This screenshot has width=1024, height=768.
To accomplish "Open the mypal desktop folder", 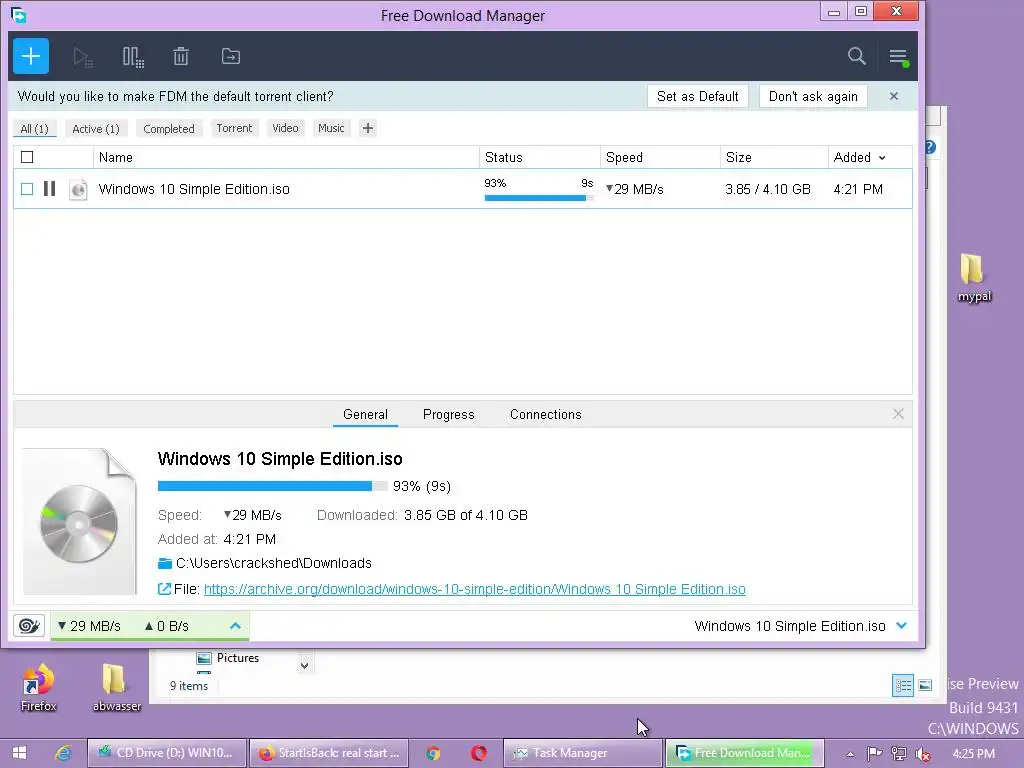I will coord(974,278).
